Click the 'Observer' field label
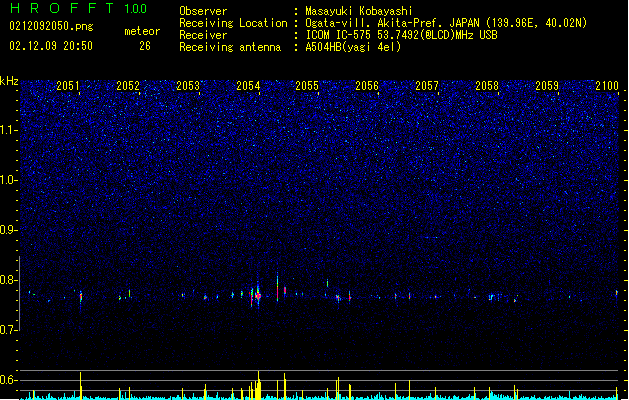This screenshot has width=629, height=400. pyautogui.click(x=203, y=11)
